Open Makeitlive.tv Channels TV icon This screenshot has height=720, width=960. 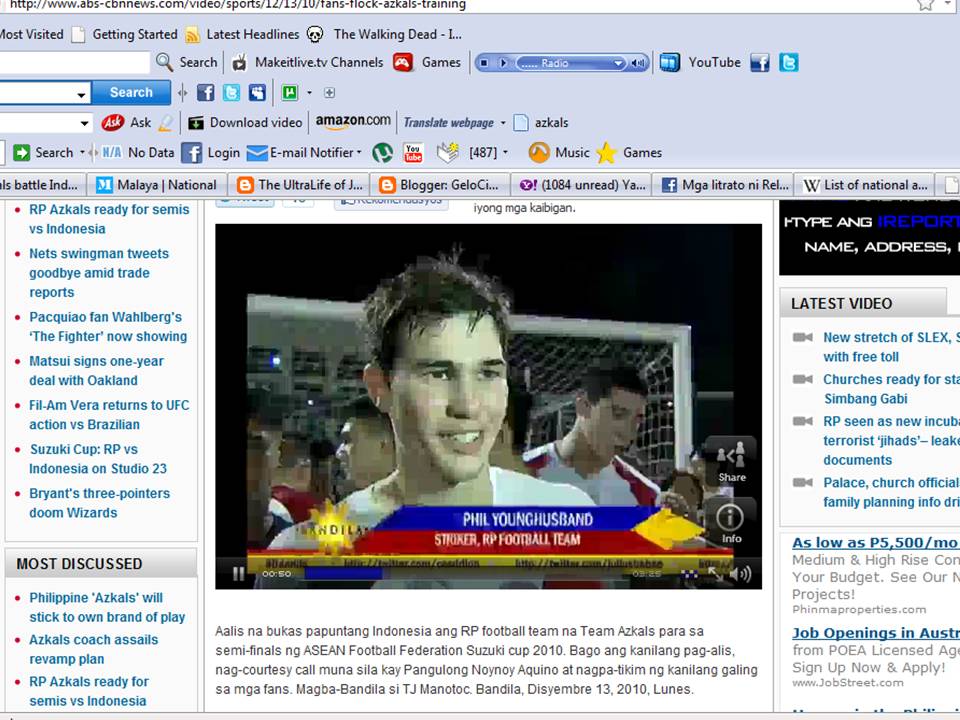tap(239, 62)
